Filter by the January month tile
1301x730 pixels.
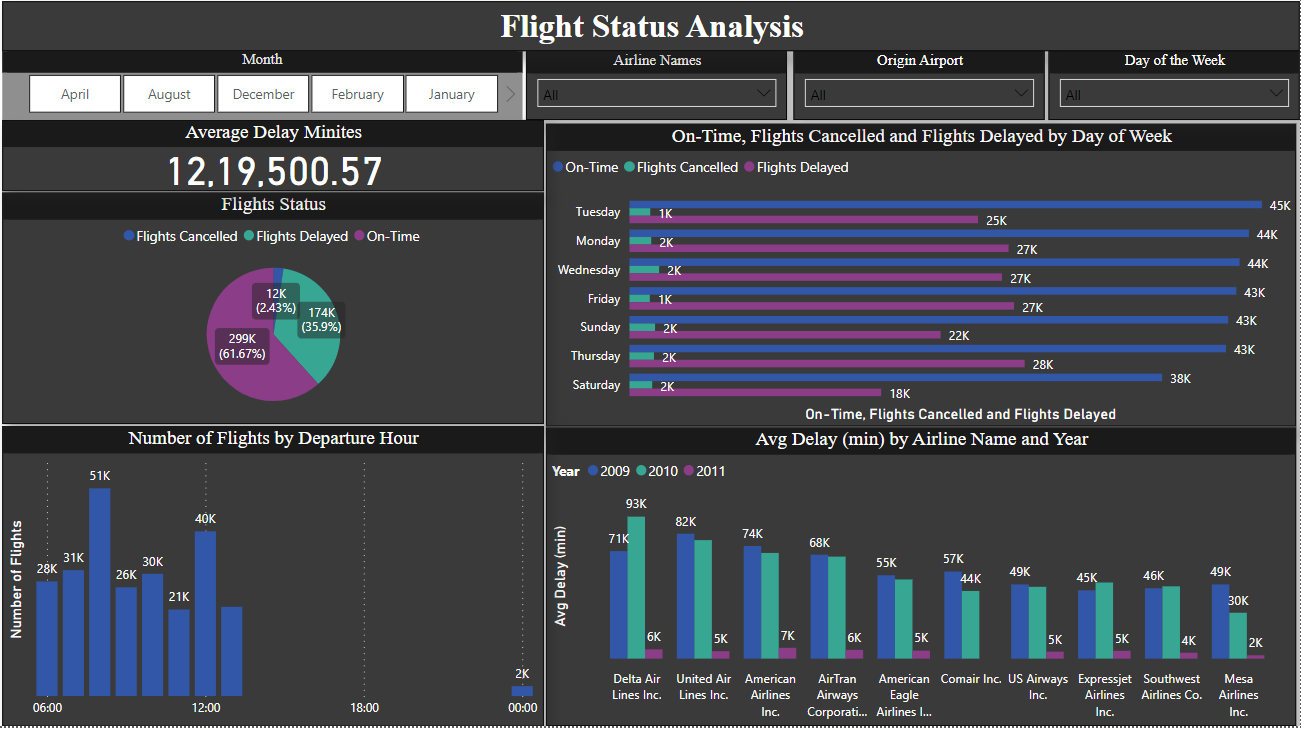tap(451, 94)
